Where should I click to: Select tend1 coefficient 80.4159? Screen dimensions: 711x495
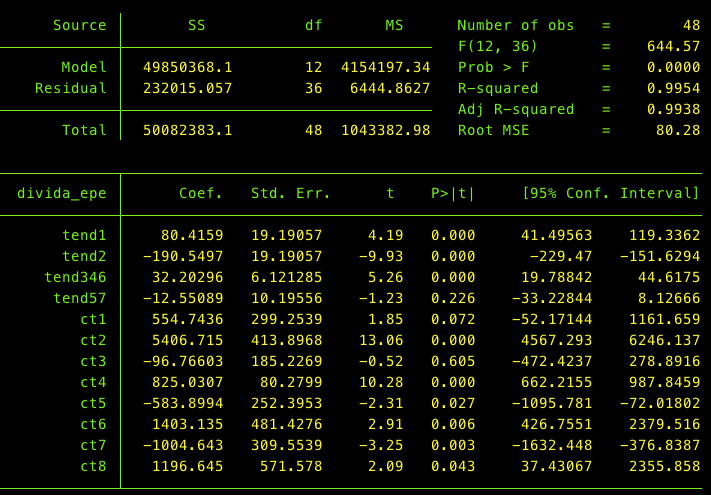192,235
